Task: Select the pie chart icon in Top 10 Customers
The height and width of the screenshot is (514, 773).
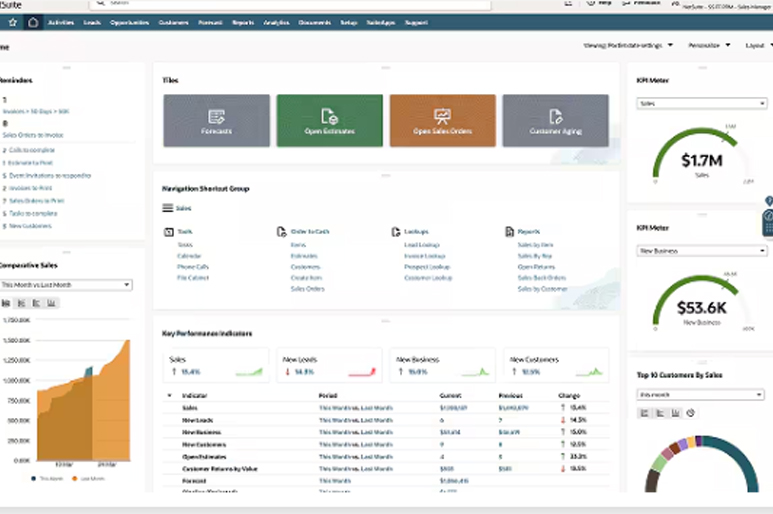Action: (691, 413)
